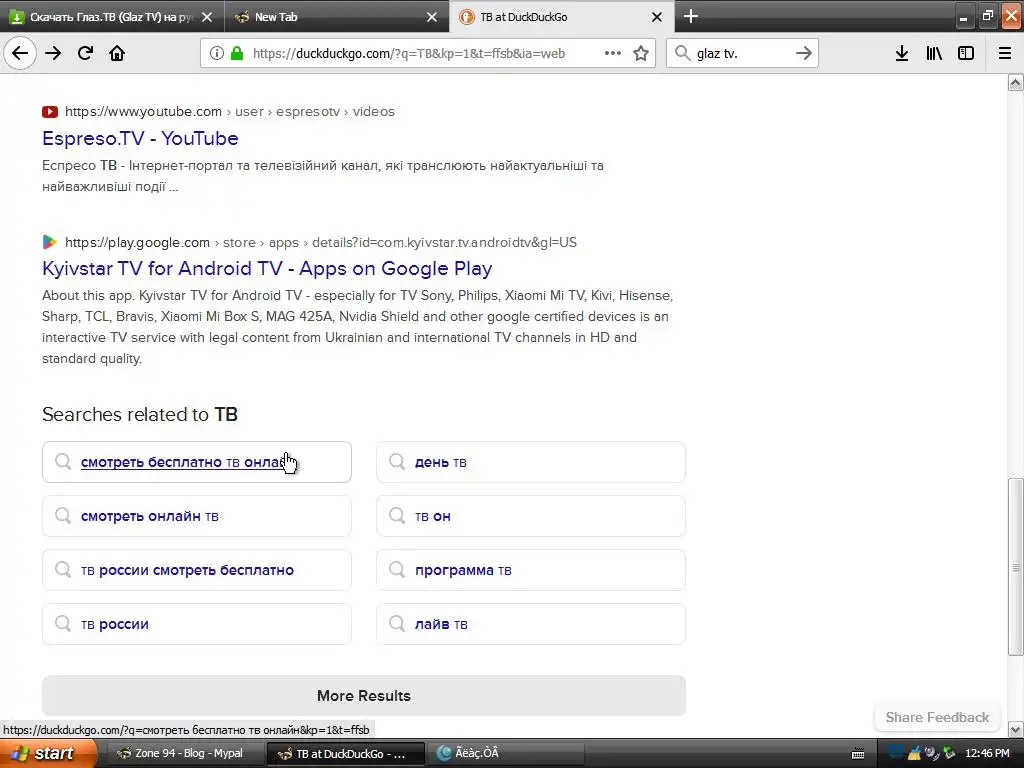Toggle the sidebar view

click(x=966, y=54)
